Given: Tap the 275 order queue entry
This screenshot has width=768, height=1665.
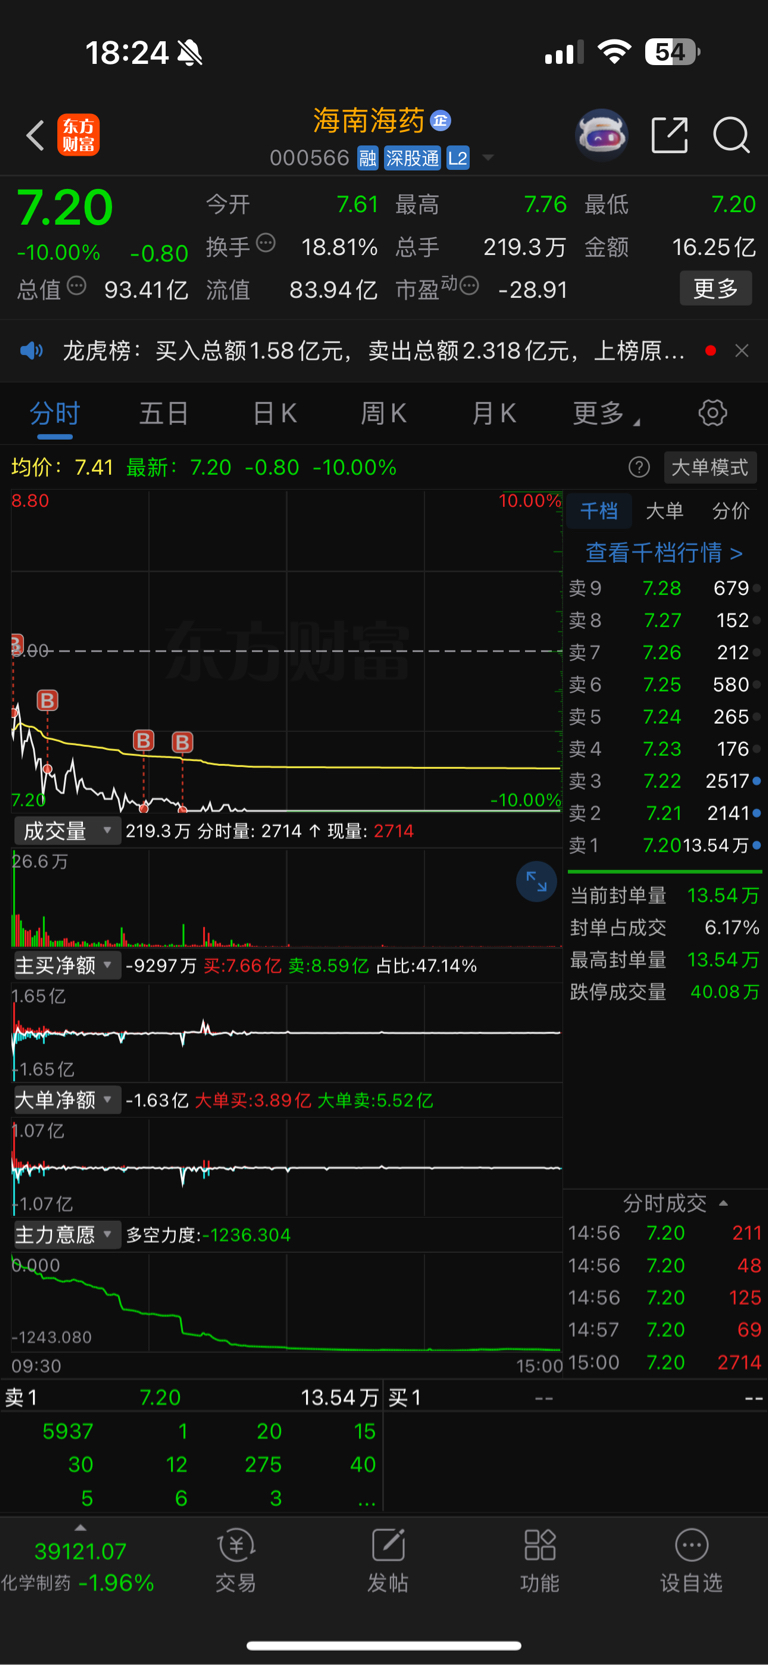Looking at the screenshot, I should point(263,1464).
